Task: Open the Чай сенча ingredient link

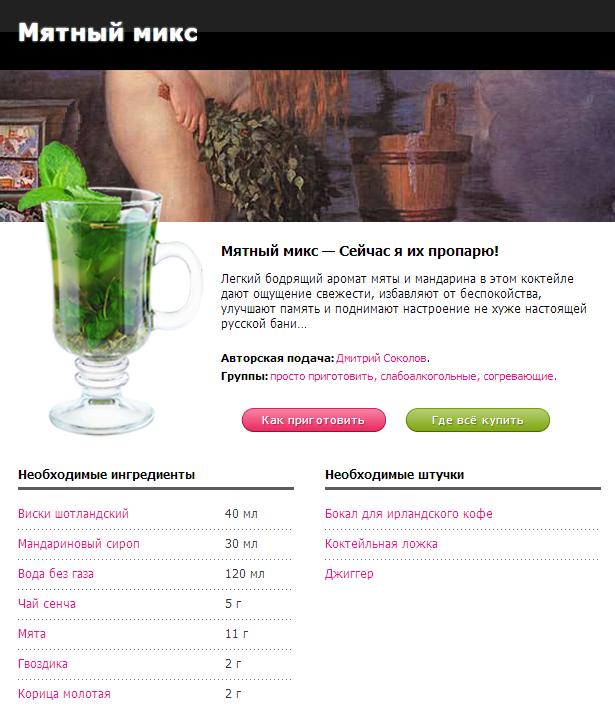Action: coord(47,603)
